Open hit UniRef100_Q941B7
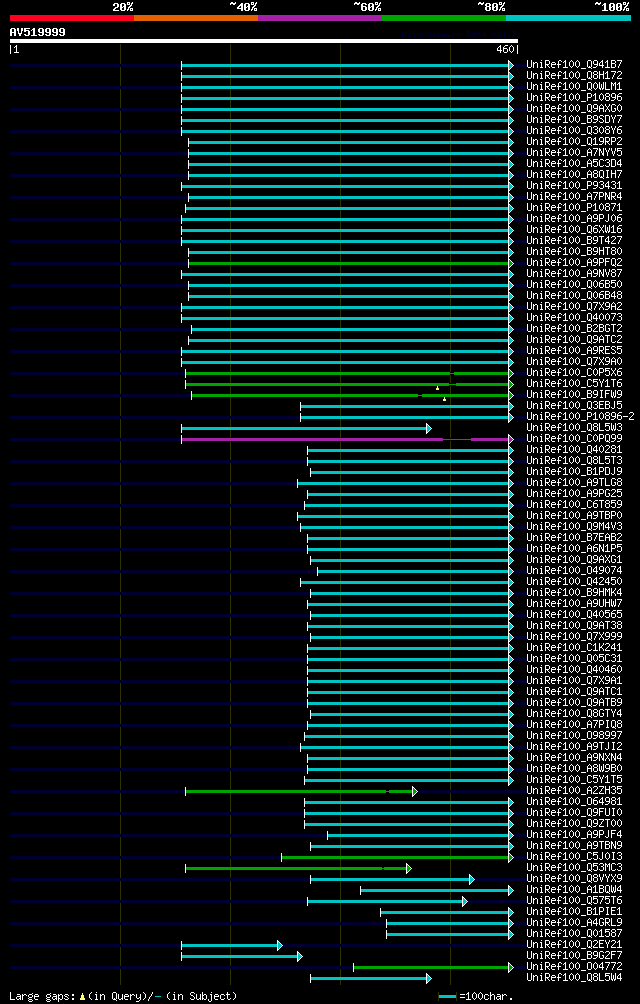 click(574, 65)
